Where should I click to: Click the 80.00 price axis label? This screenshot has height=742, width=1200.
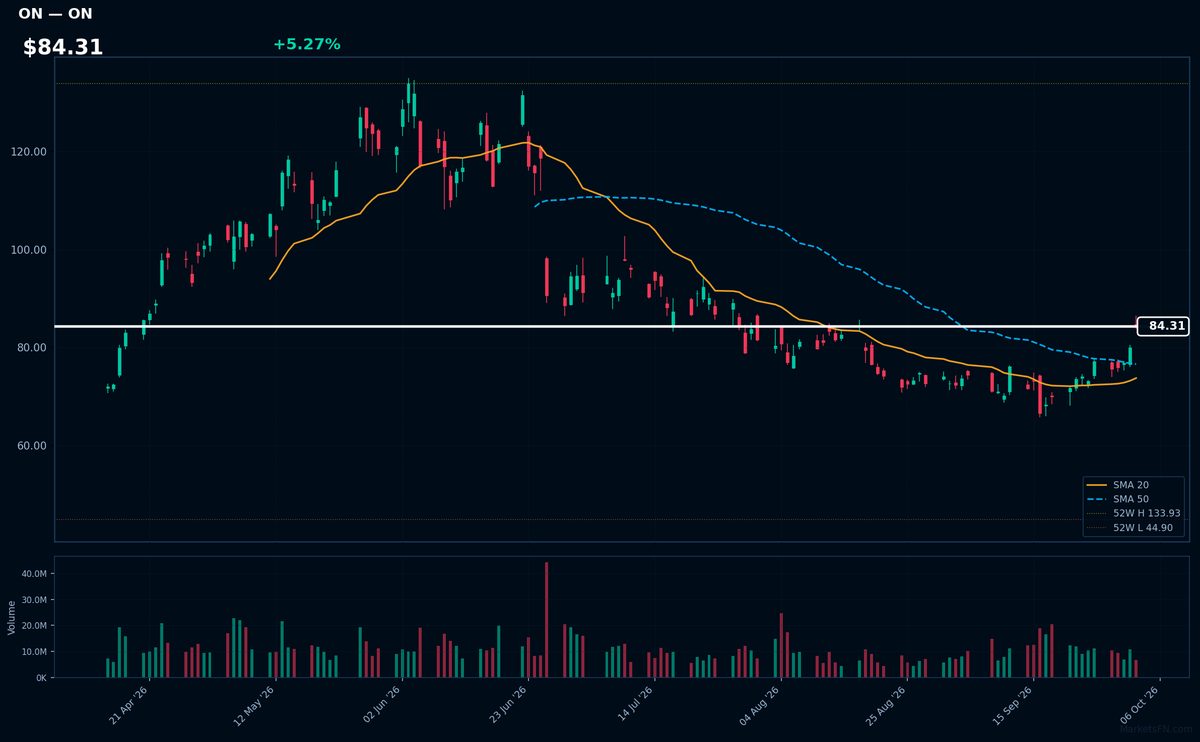click(32, 348)
